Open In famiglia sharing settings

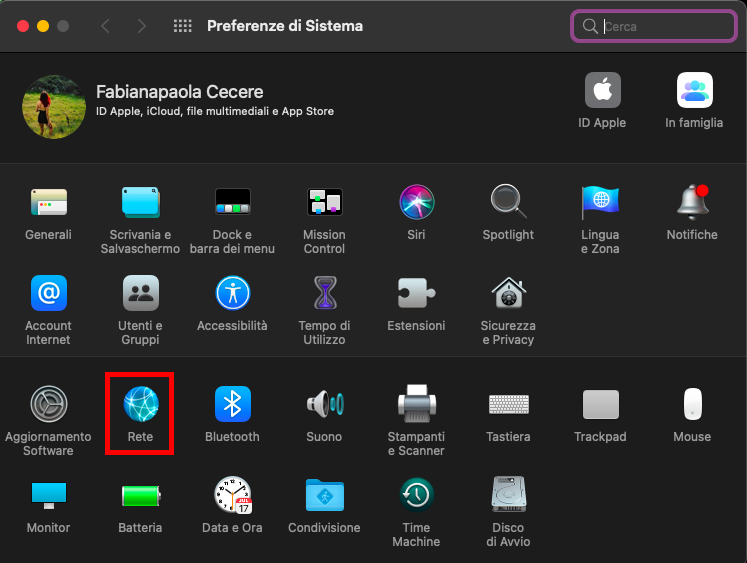point(695,90)
